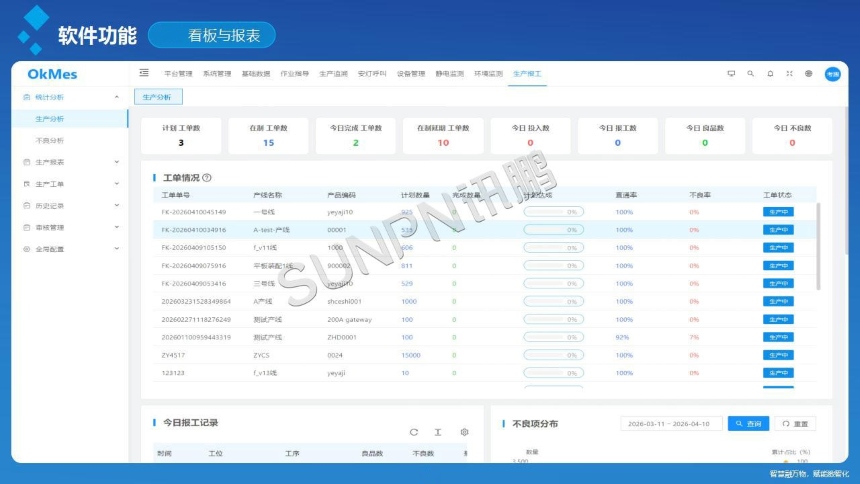Collapse the 统计分析 menu group

coord(117,97)
